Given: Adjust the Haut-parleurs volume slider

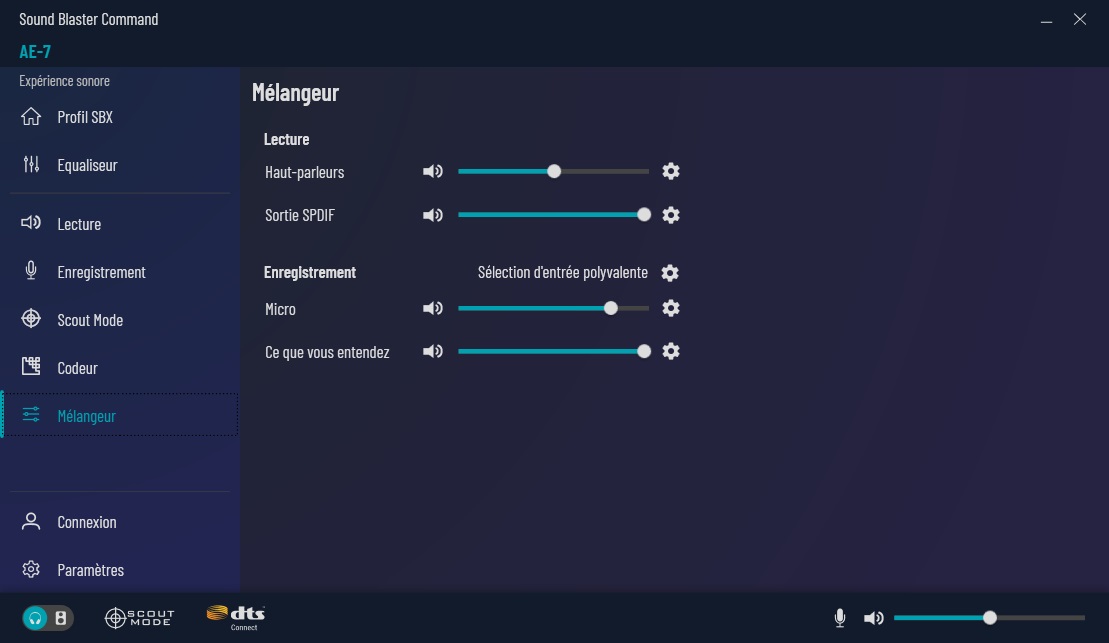Looking at the screenshot, I should click(x=553, y=171).
